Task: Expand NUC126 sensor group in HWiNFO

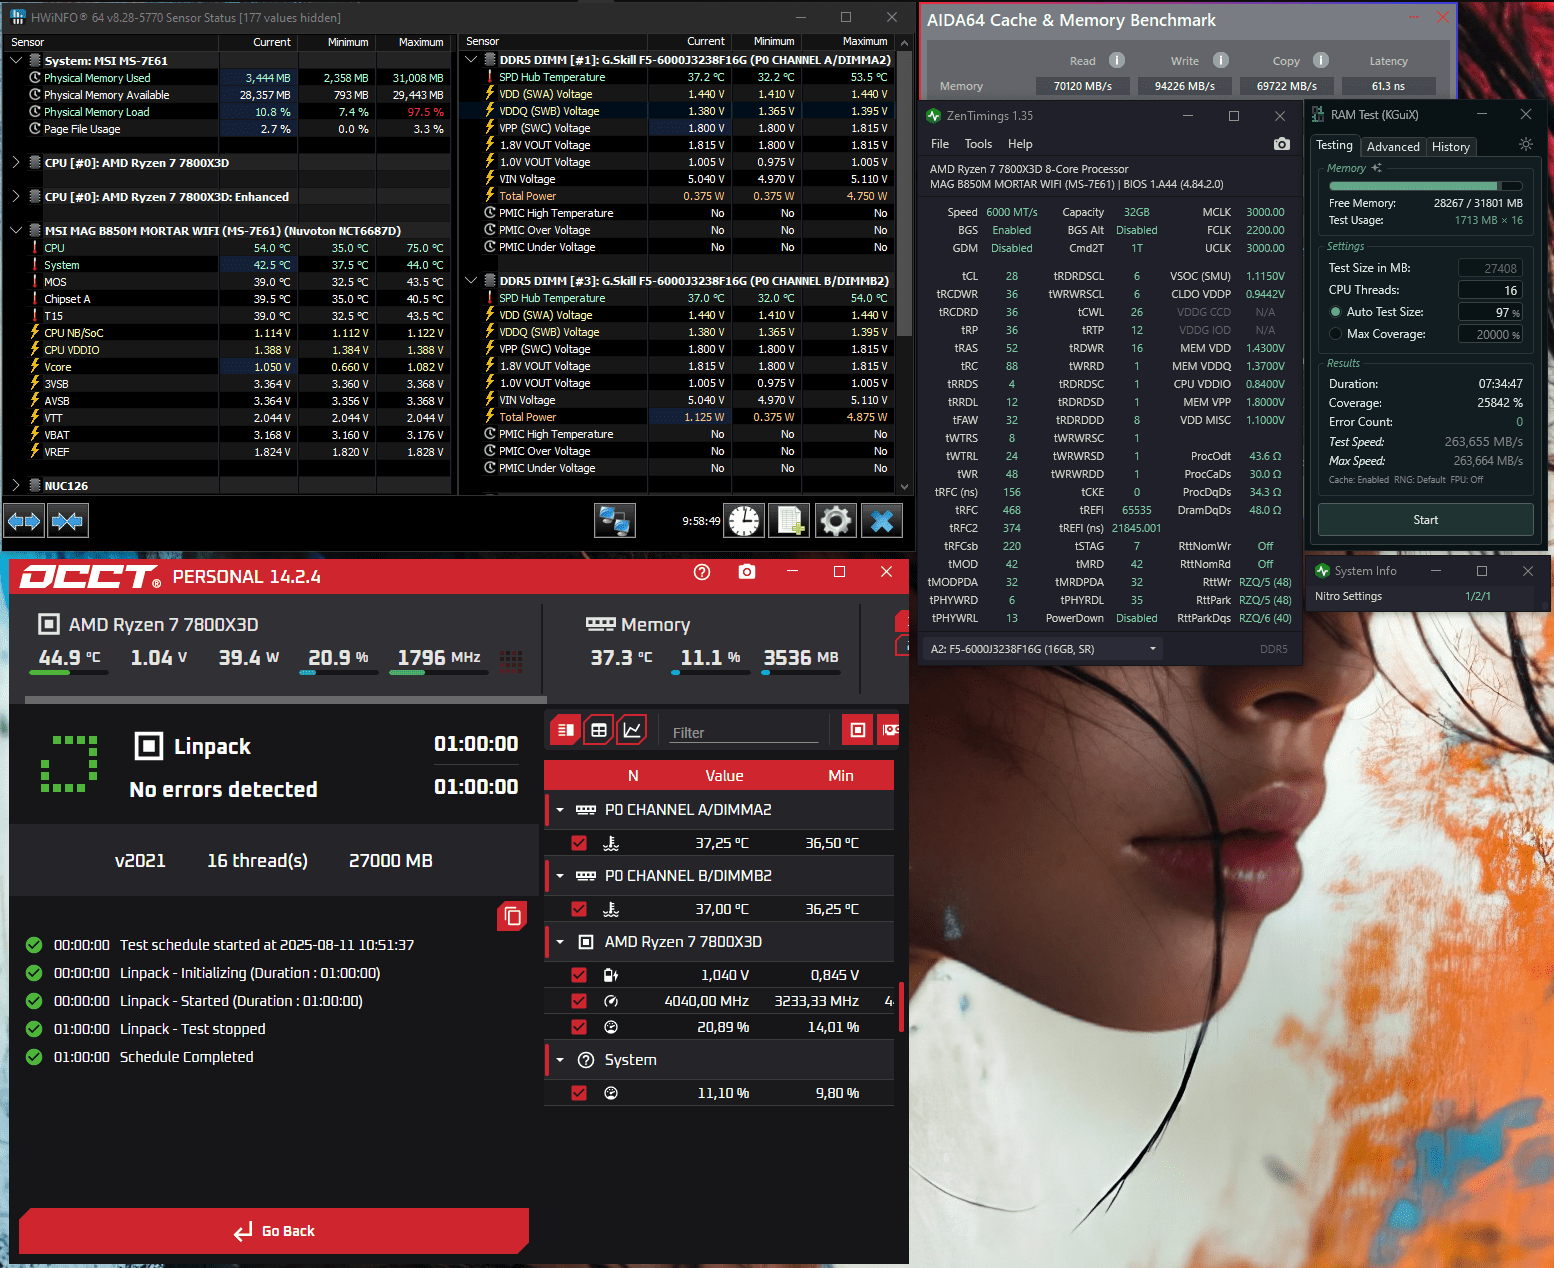Action: tap(16, 485)
